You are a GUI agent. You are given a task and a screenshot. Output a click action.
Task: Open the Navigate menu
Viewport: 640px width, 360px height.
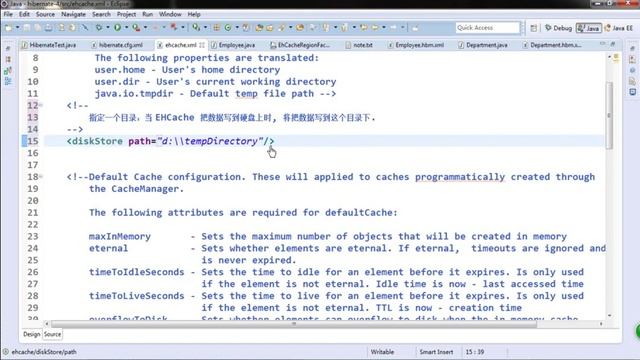(73, 14)
